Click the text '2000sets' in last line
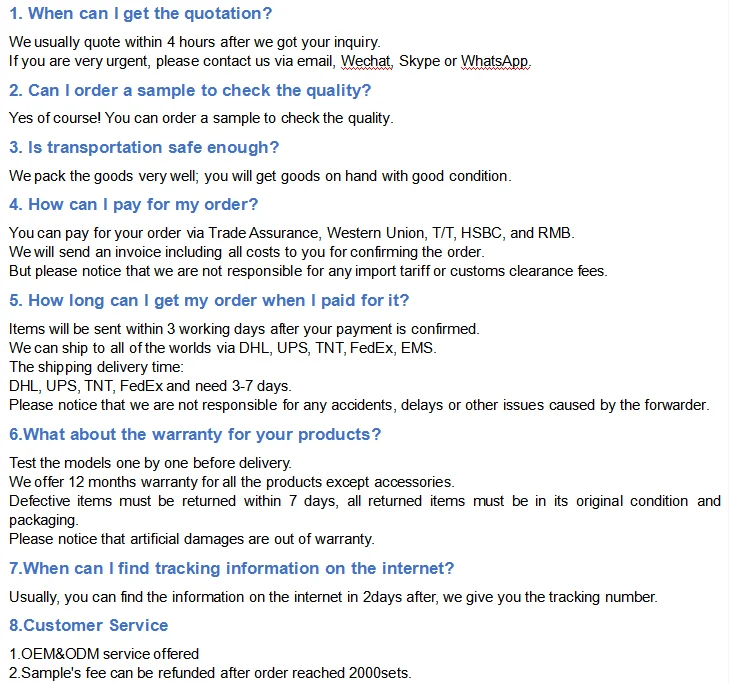The width and height of the screenshot is (729, 684). [379, 673]
